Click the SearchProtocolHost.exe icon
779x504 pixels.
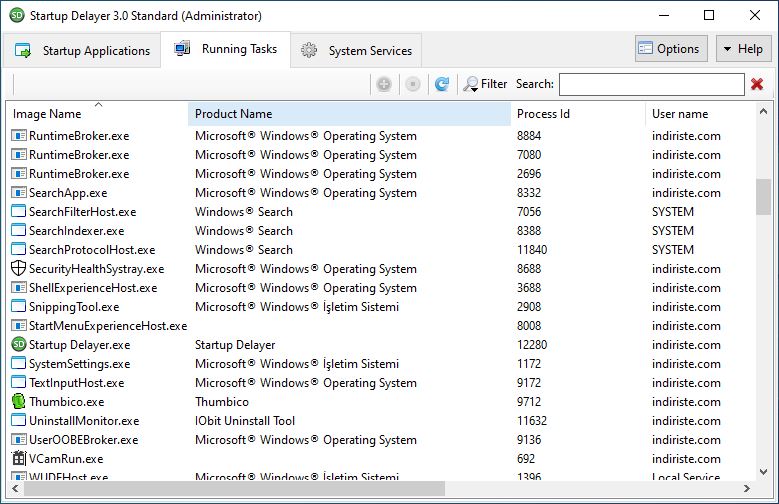pos(18,249)
